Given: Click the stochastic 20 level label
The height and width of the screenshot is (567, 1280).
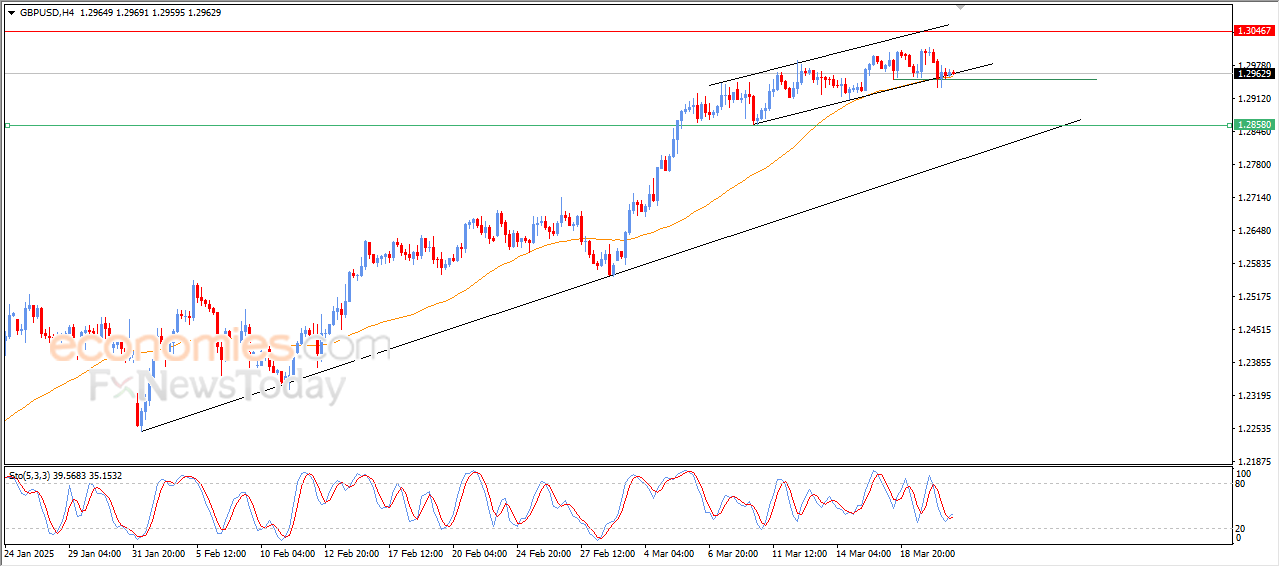Looking at the screenshot, I should point(1242,527).
